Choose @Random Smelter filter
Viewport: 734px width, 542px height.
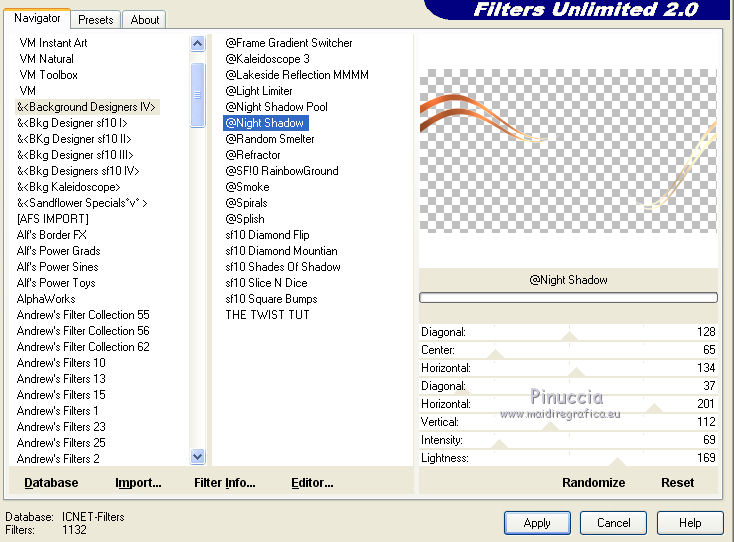(270, 139)
